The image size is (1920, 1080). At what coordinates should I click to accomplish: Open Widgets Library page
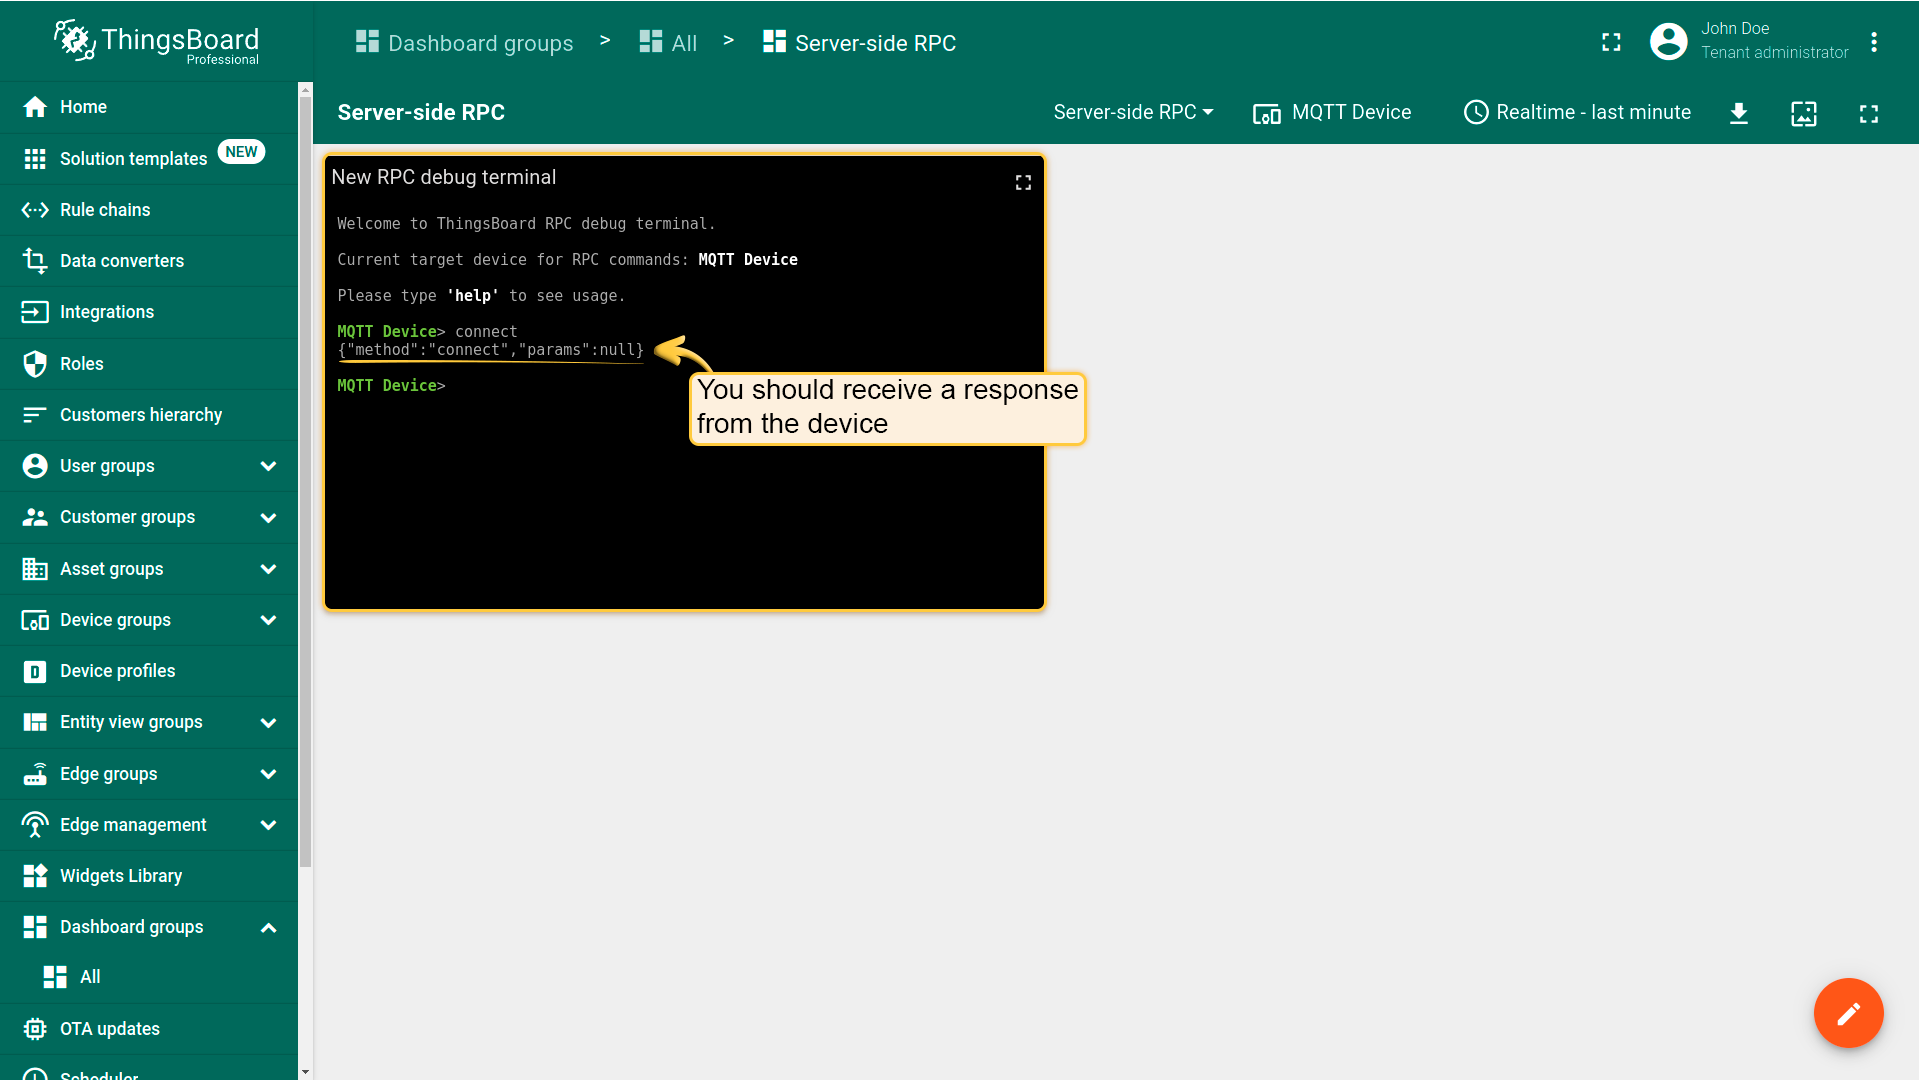[149, 876]
